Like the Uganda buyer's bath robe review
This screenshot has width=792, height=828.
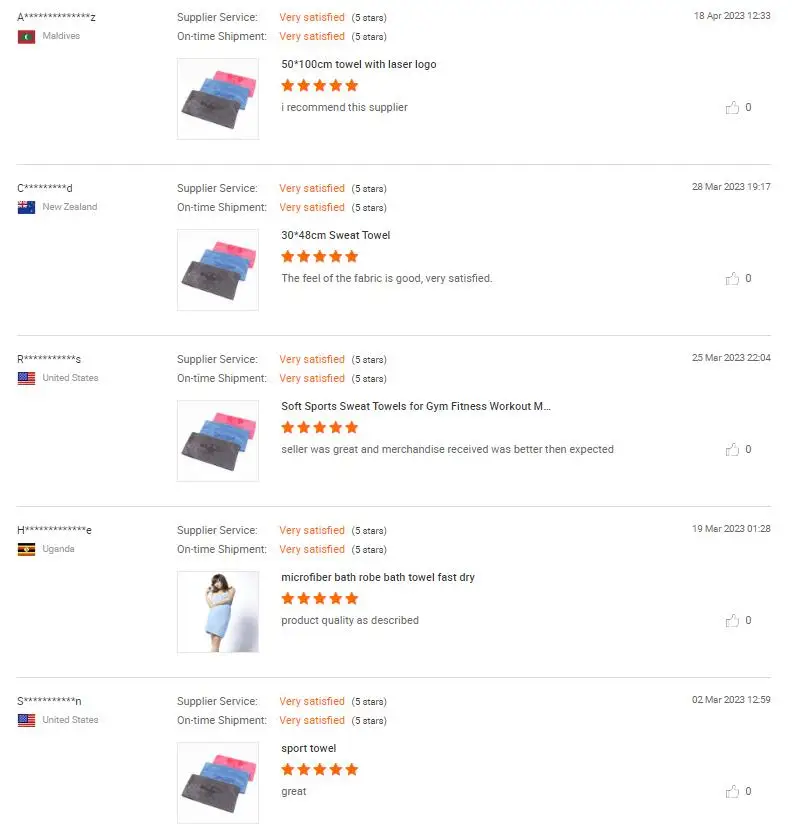(x=732, y=621)
